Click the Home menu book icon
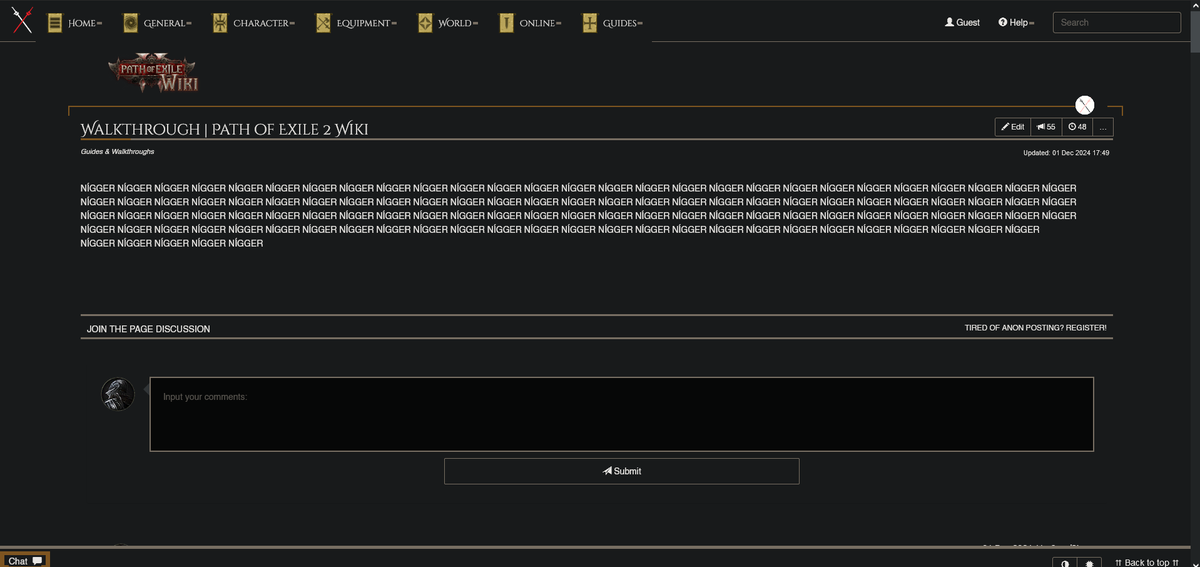The image size is (1200, 567). click(55, 23)
